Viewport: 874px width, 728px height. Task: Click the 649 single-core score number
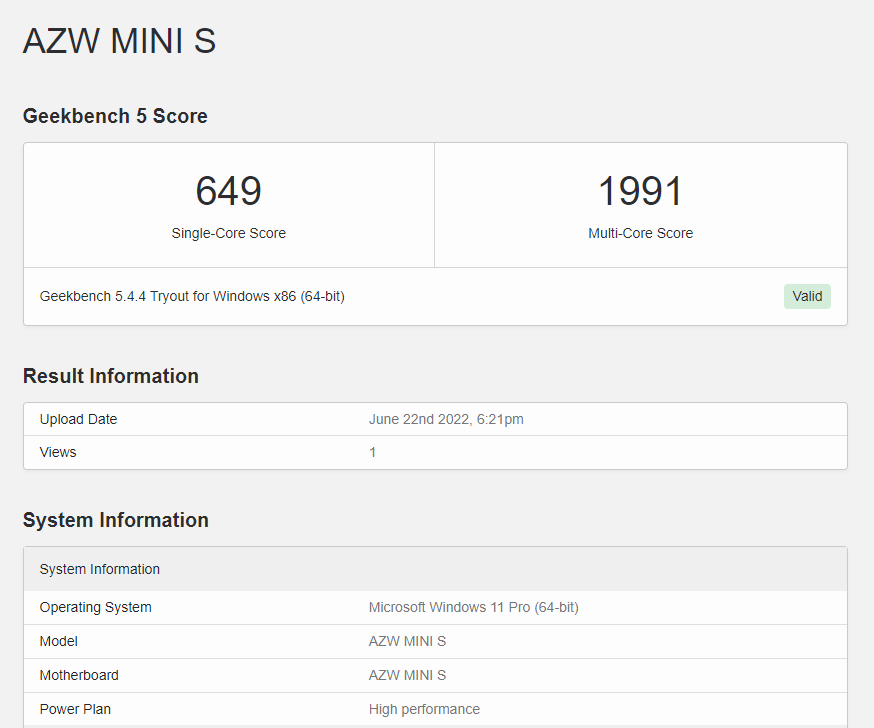pos(228,191)
